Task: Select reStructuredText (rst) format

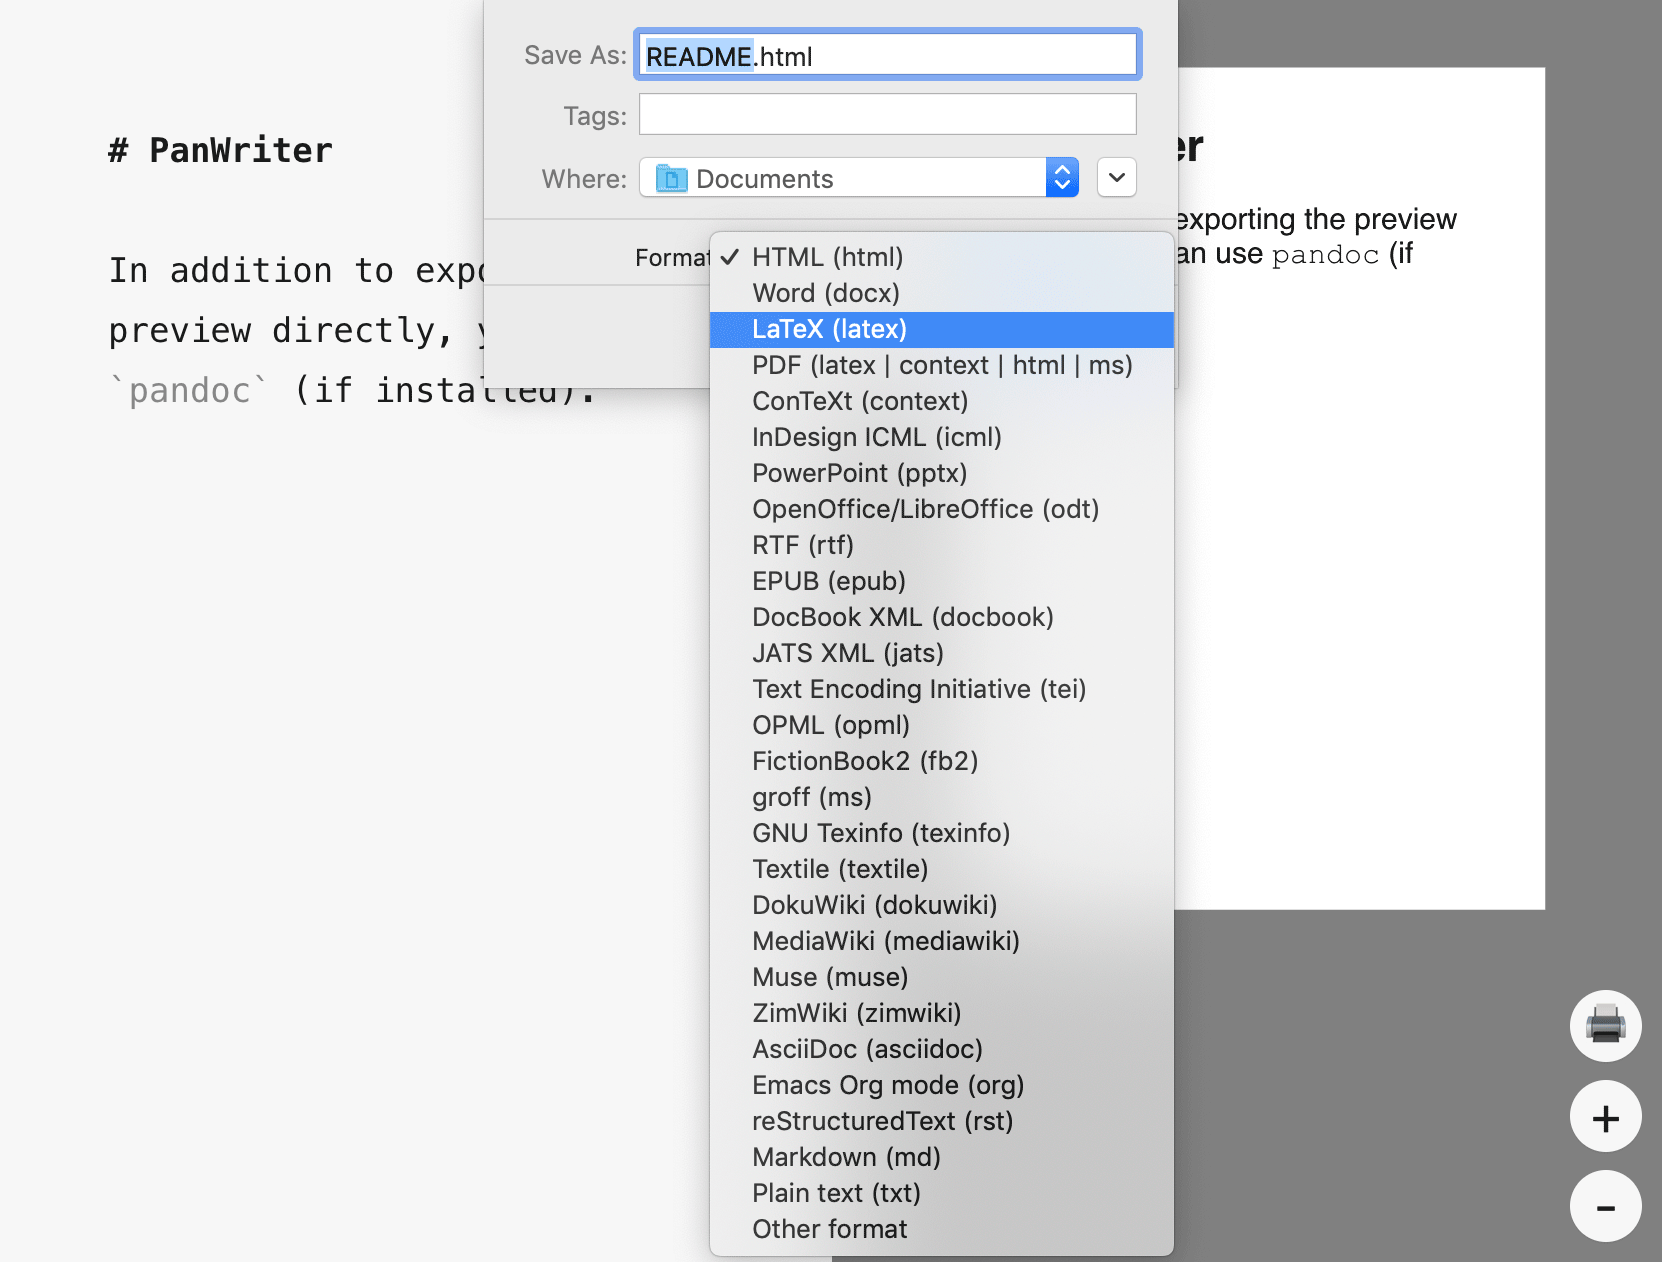Action: point(942,1121)
